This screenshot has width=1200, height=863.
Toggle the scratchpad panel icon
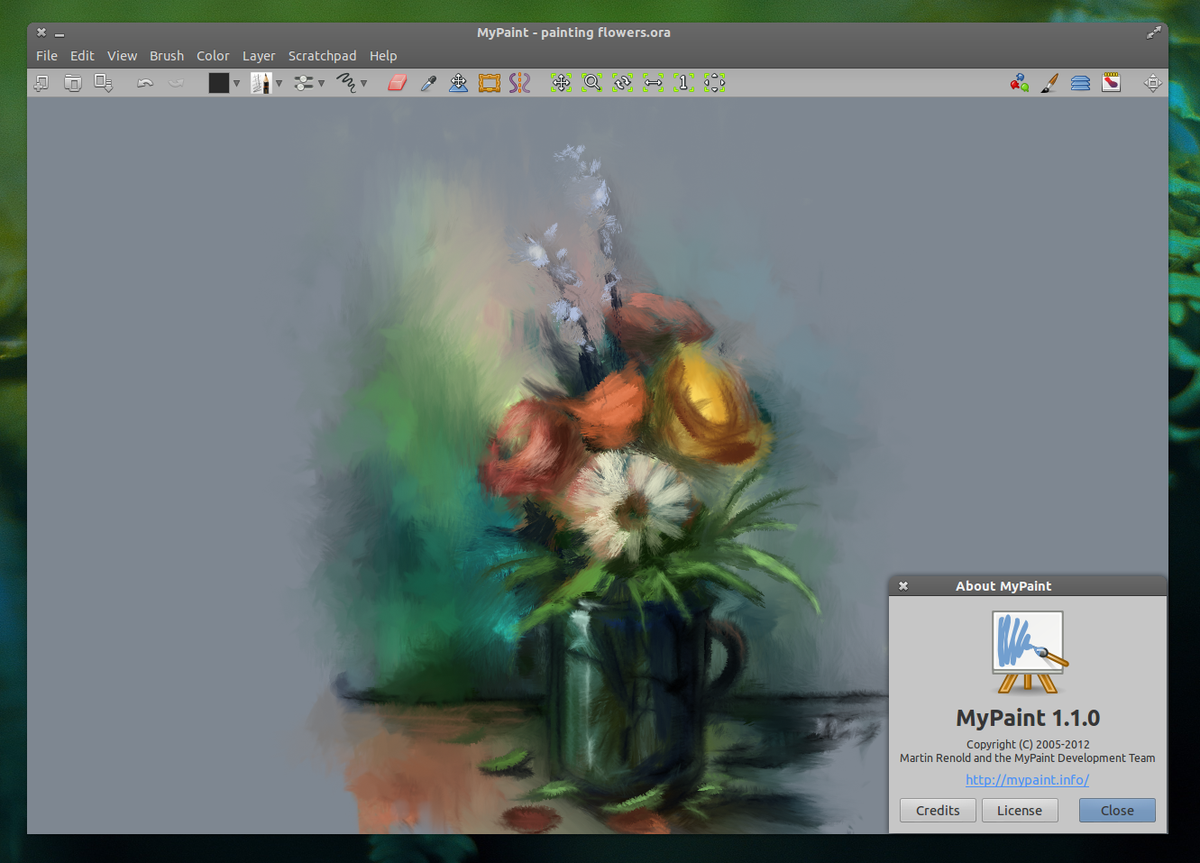pos(1111,83)
